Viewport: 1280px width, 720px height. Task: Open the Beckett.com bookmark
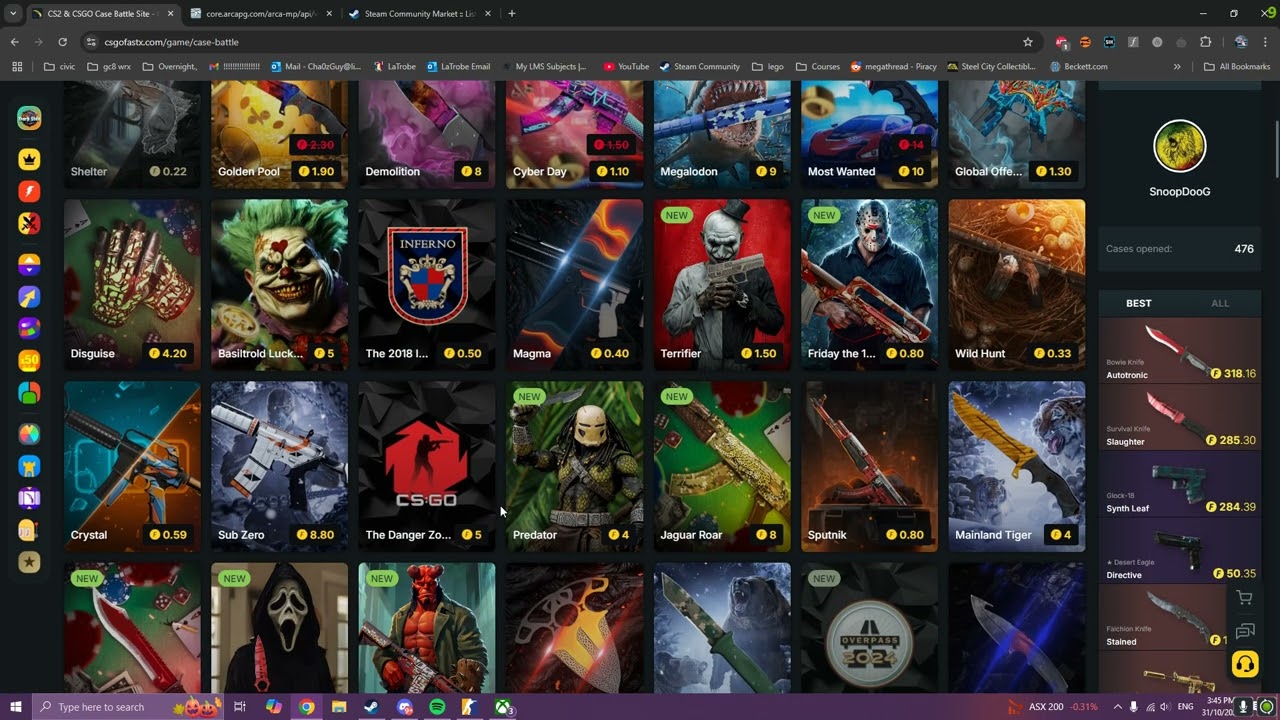pyautogui.click(x=1078, y=67)
